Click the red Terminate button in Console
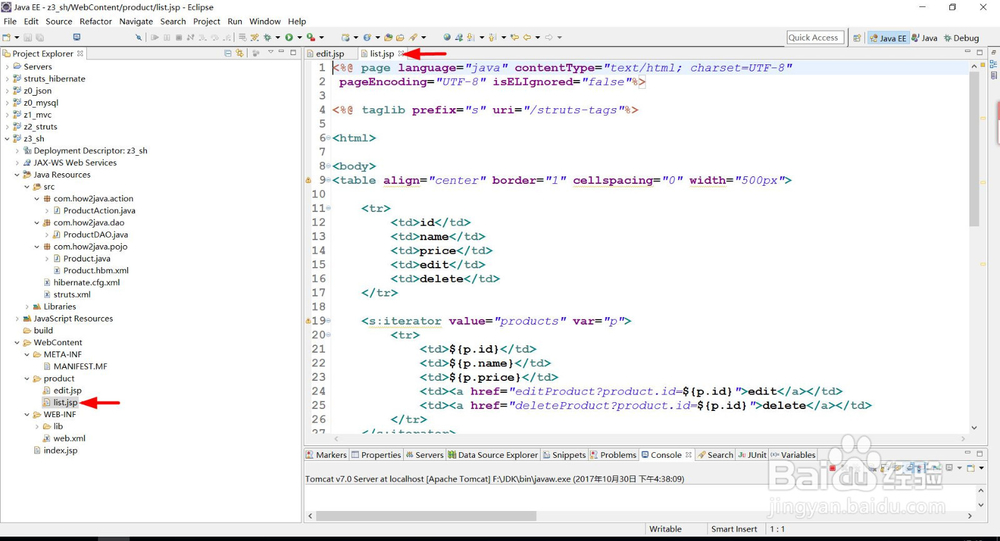 [x=832, y=468]
